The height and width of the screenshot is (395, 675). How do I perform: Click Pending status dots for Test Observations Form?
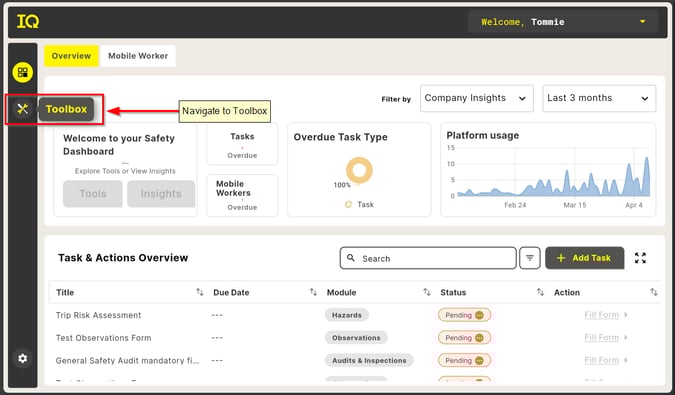[x=479, y=338]
